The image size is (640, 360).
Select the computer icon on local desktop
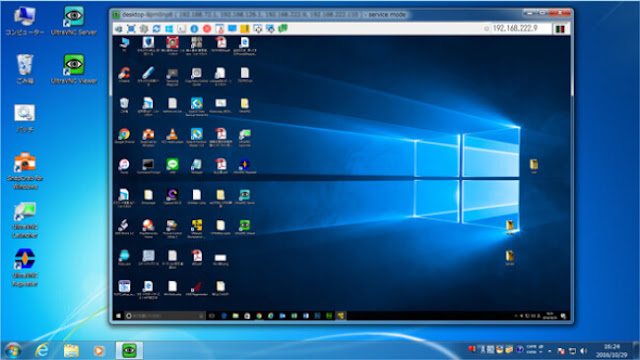click(x=24, y=21)
